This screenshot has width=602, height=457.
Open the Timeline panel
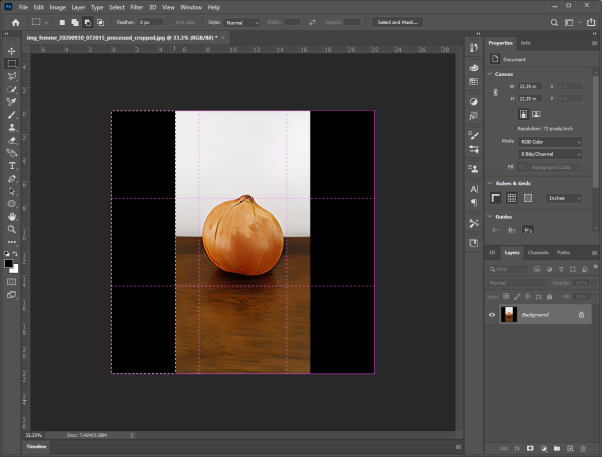click(x=36, y=447)
